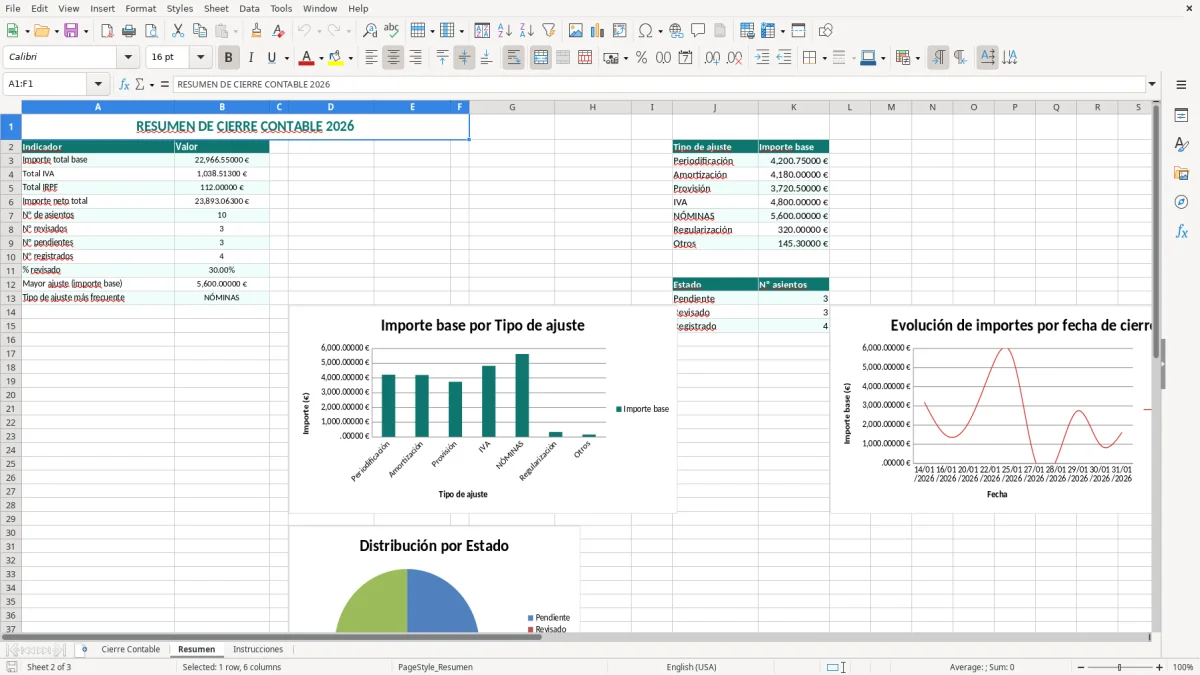Toggle Italic formatting
Image resolution: width=1200 pixels, height=675 pixels.
tap(251, 58)
